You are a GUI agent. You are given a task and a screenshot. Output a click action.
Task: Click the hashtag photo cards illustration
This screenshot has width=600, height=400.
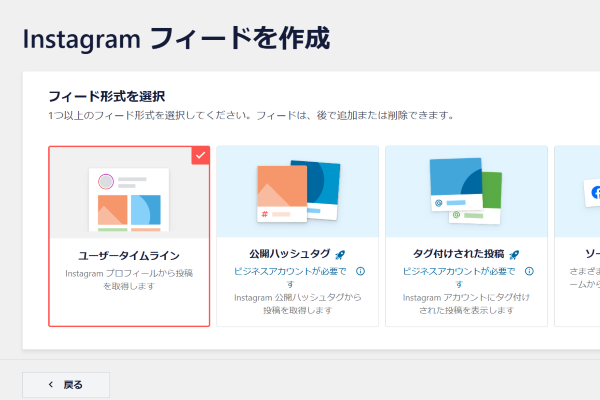(x=298, y=191)
